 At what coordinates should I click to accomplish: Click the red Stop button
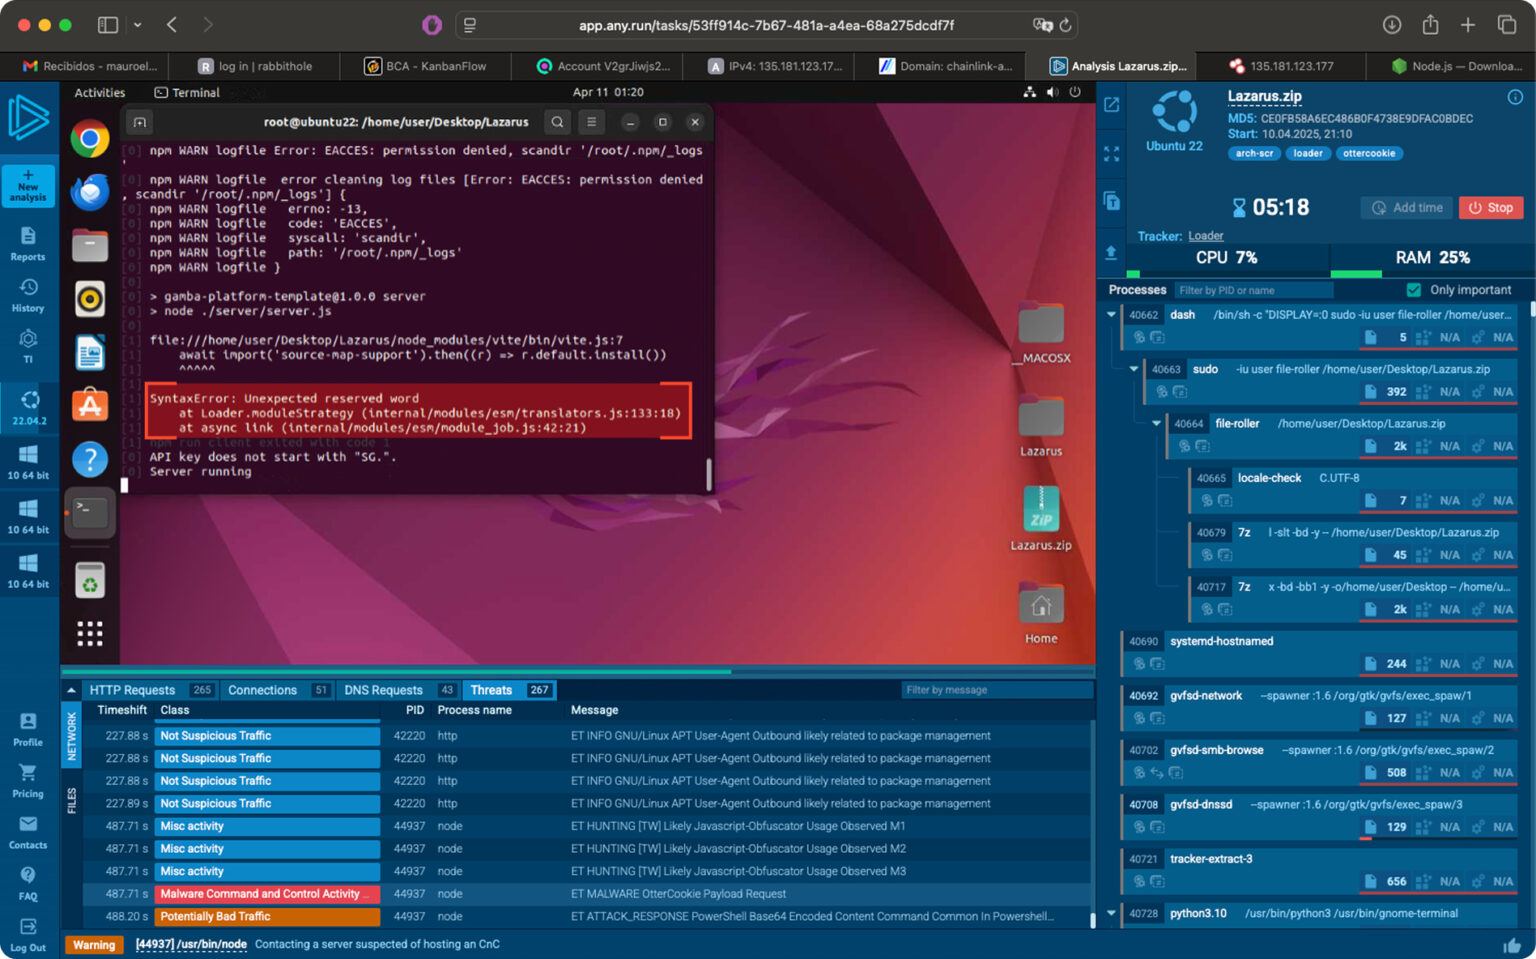1491,207
